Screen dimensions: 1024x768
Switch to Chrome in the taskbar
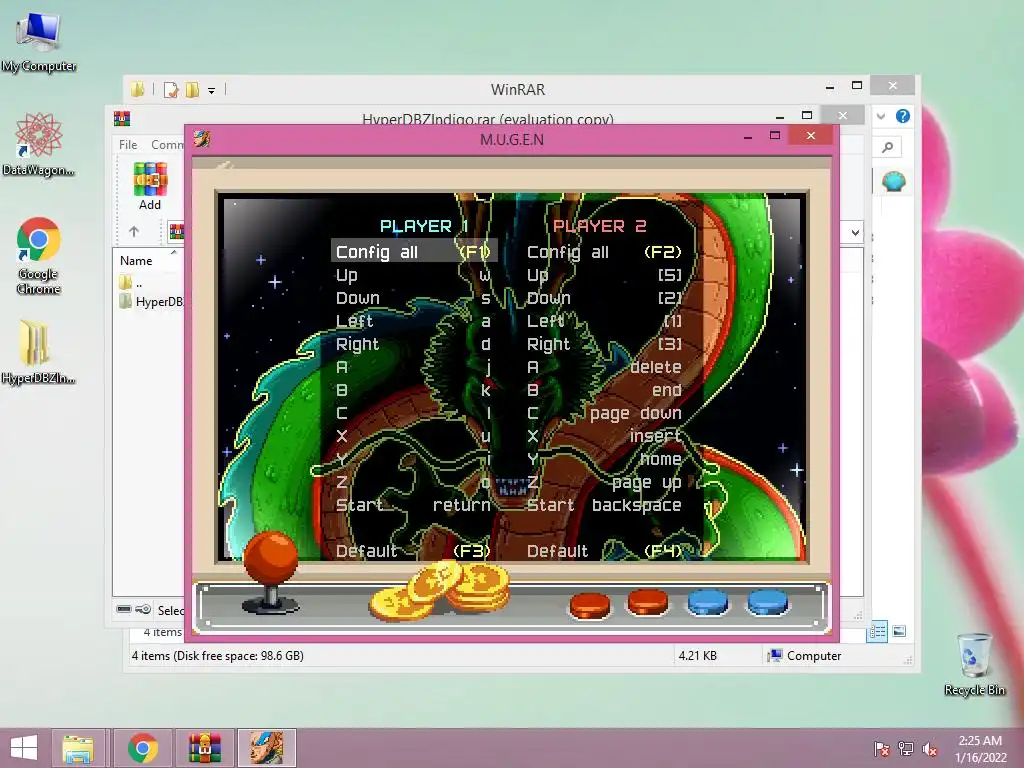point(142,748)
